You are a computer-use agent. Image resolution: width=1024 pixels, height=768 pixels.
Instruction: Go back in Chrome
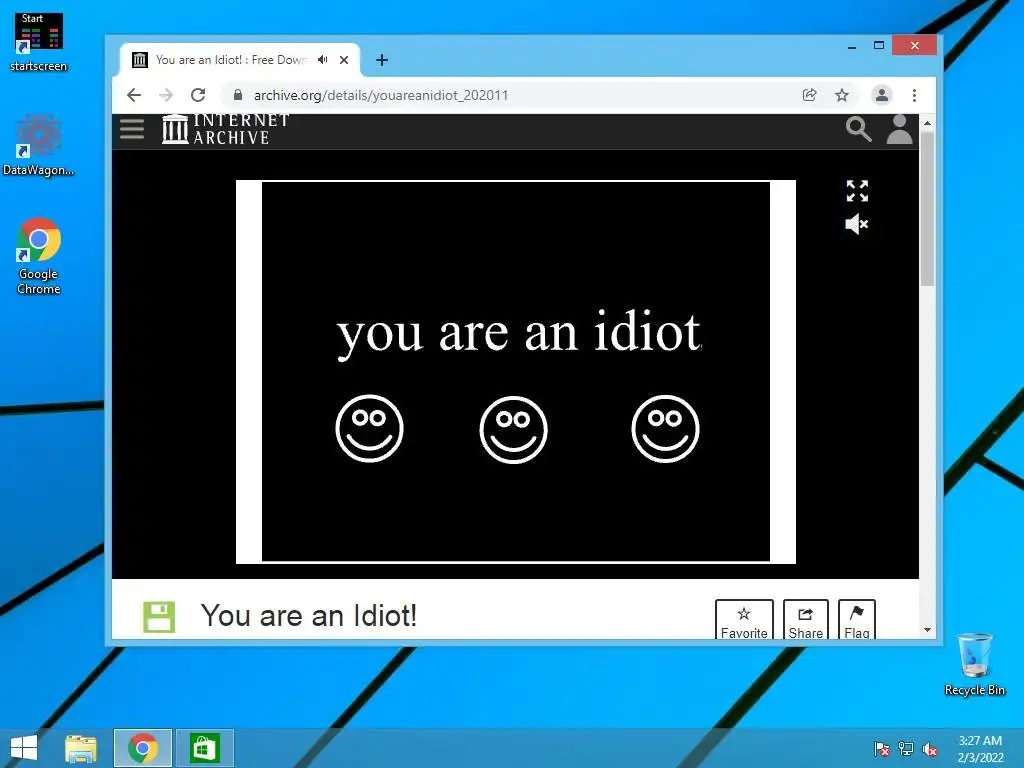pos(134,95)
